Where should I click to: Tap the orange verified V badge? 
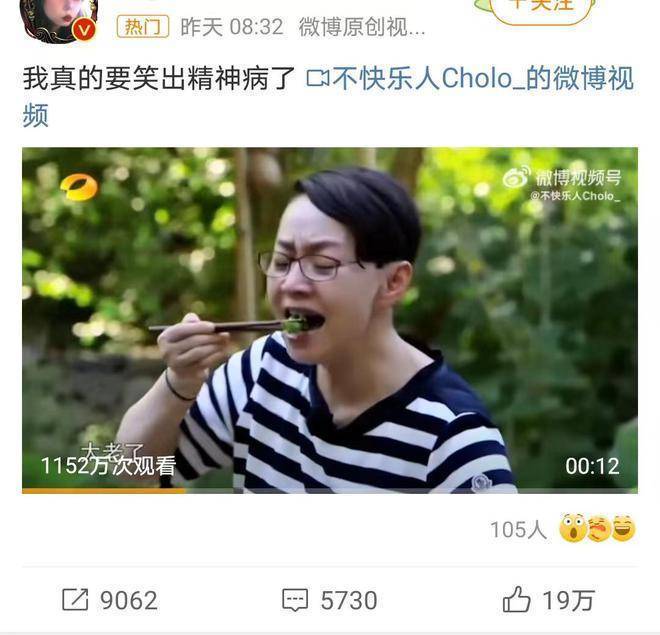pyautogui.click(x=84, y=30)
